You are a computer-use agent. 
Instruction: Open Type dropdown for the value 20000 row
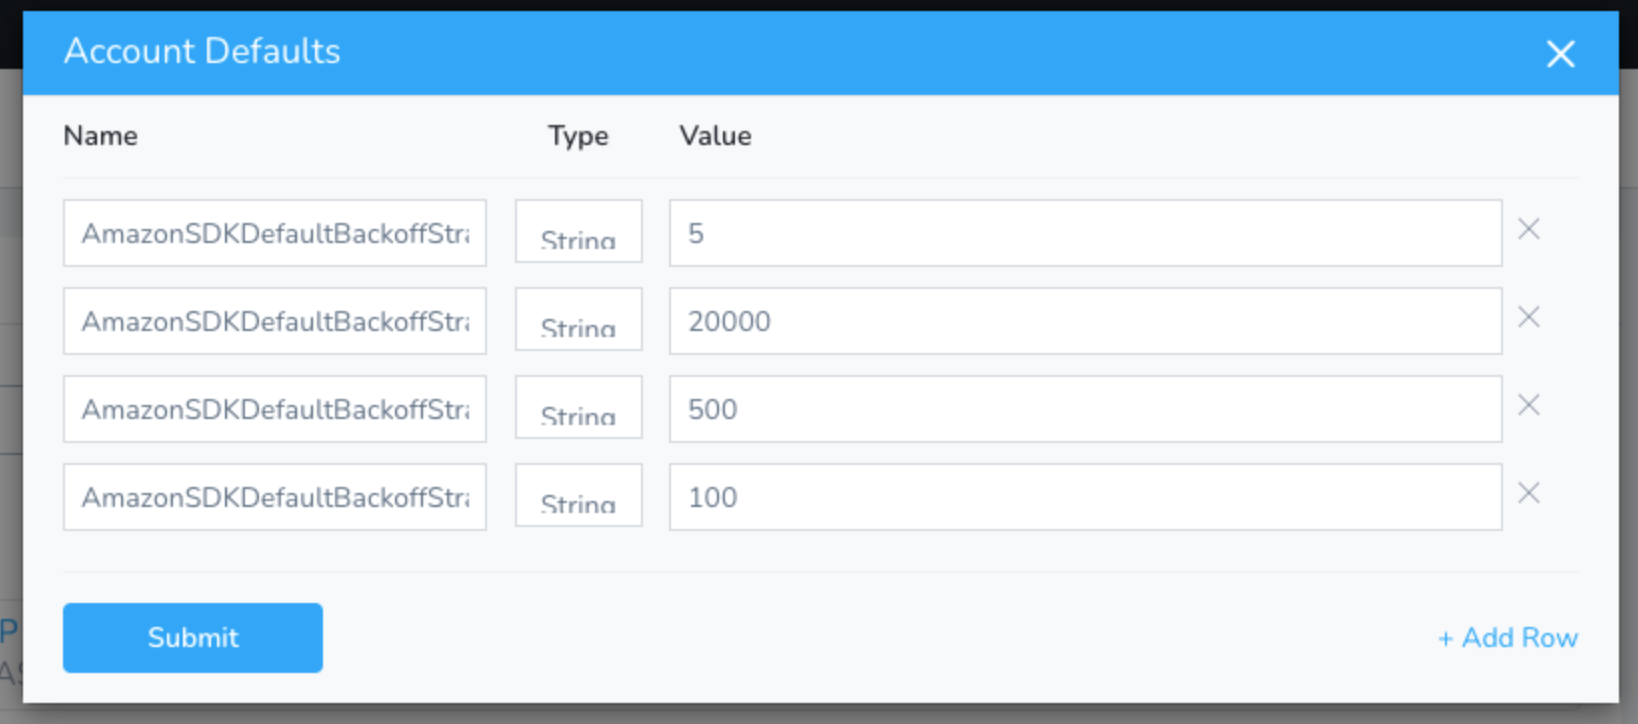tap(579, 320)
